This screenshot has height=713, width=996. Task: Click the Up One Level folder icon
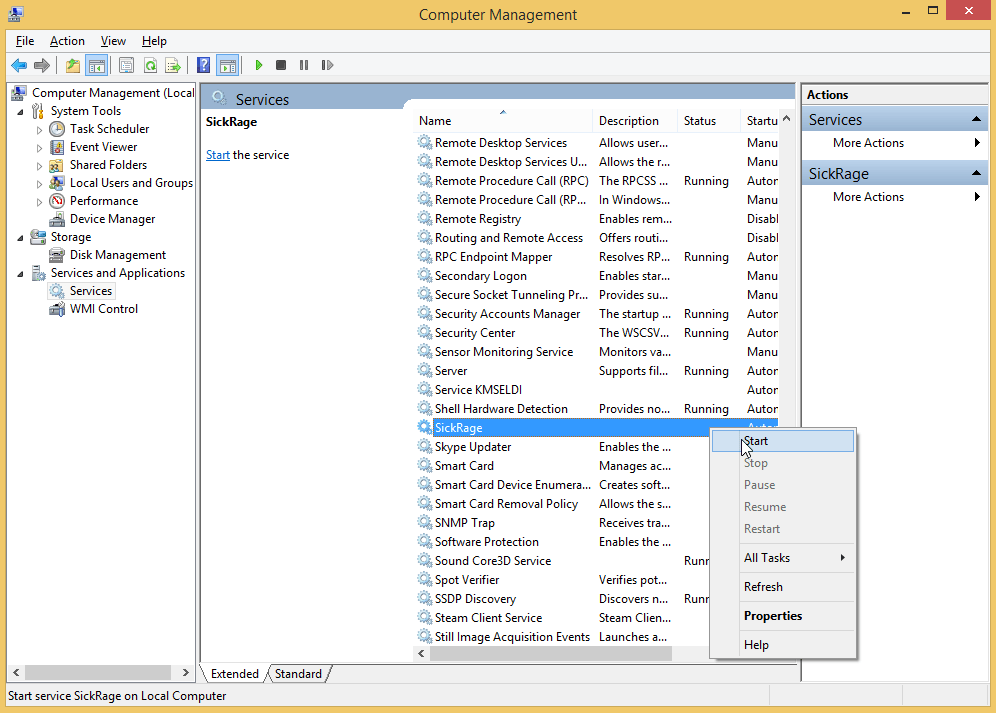tap(72, 65)
